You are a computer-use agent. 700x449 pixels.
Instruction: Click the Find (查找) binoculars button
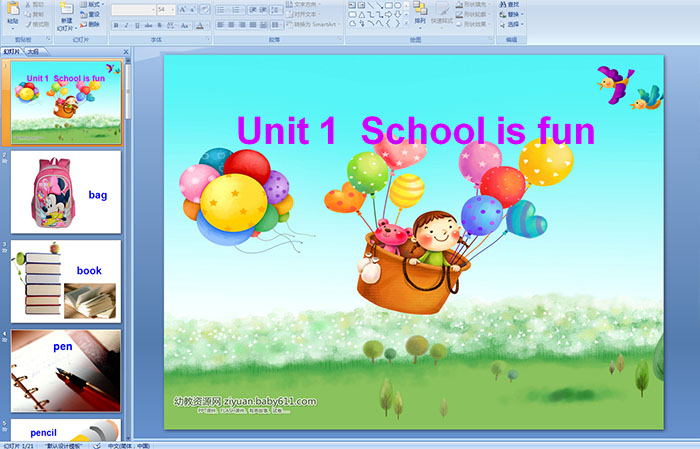510,4
